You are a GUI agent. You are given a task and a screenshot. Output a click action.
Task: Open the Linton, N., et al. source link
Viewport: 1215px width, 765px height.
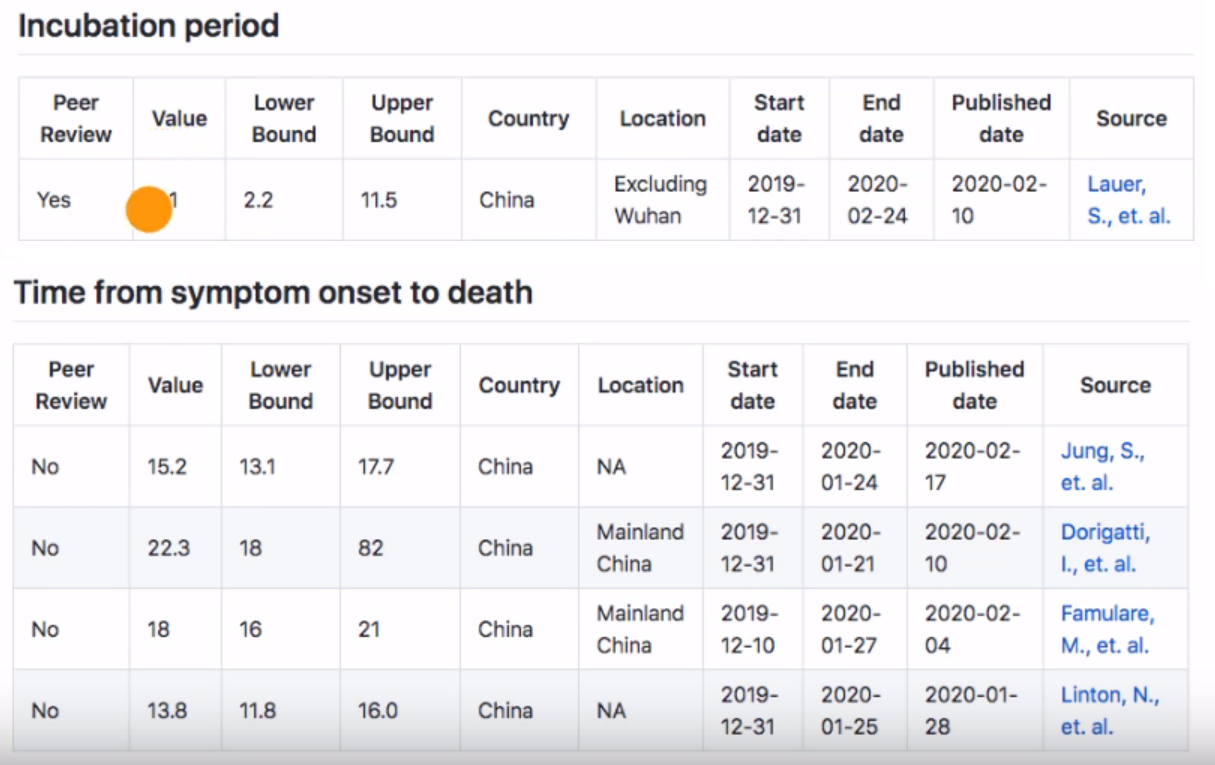pyautogui.click(x=1108, y=710)
